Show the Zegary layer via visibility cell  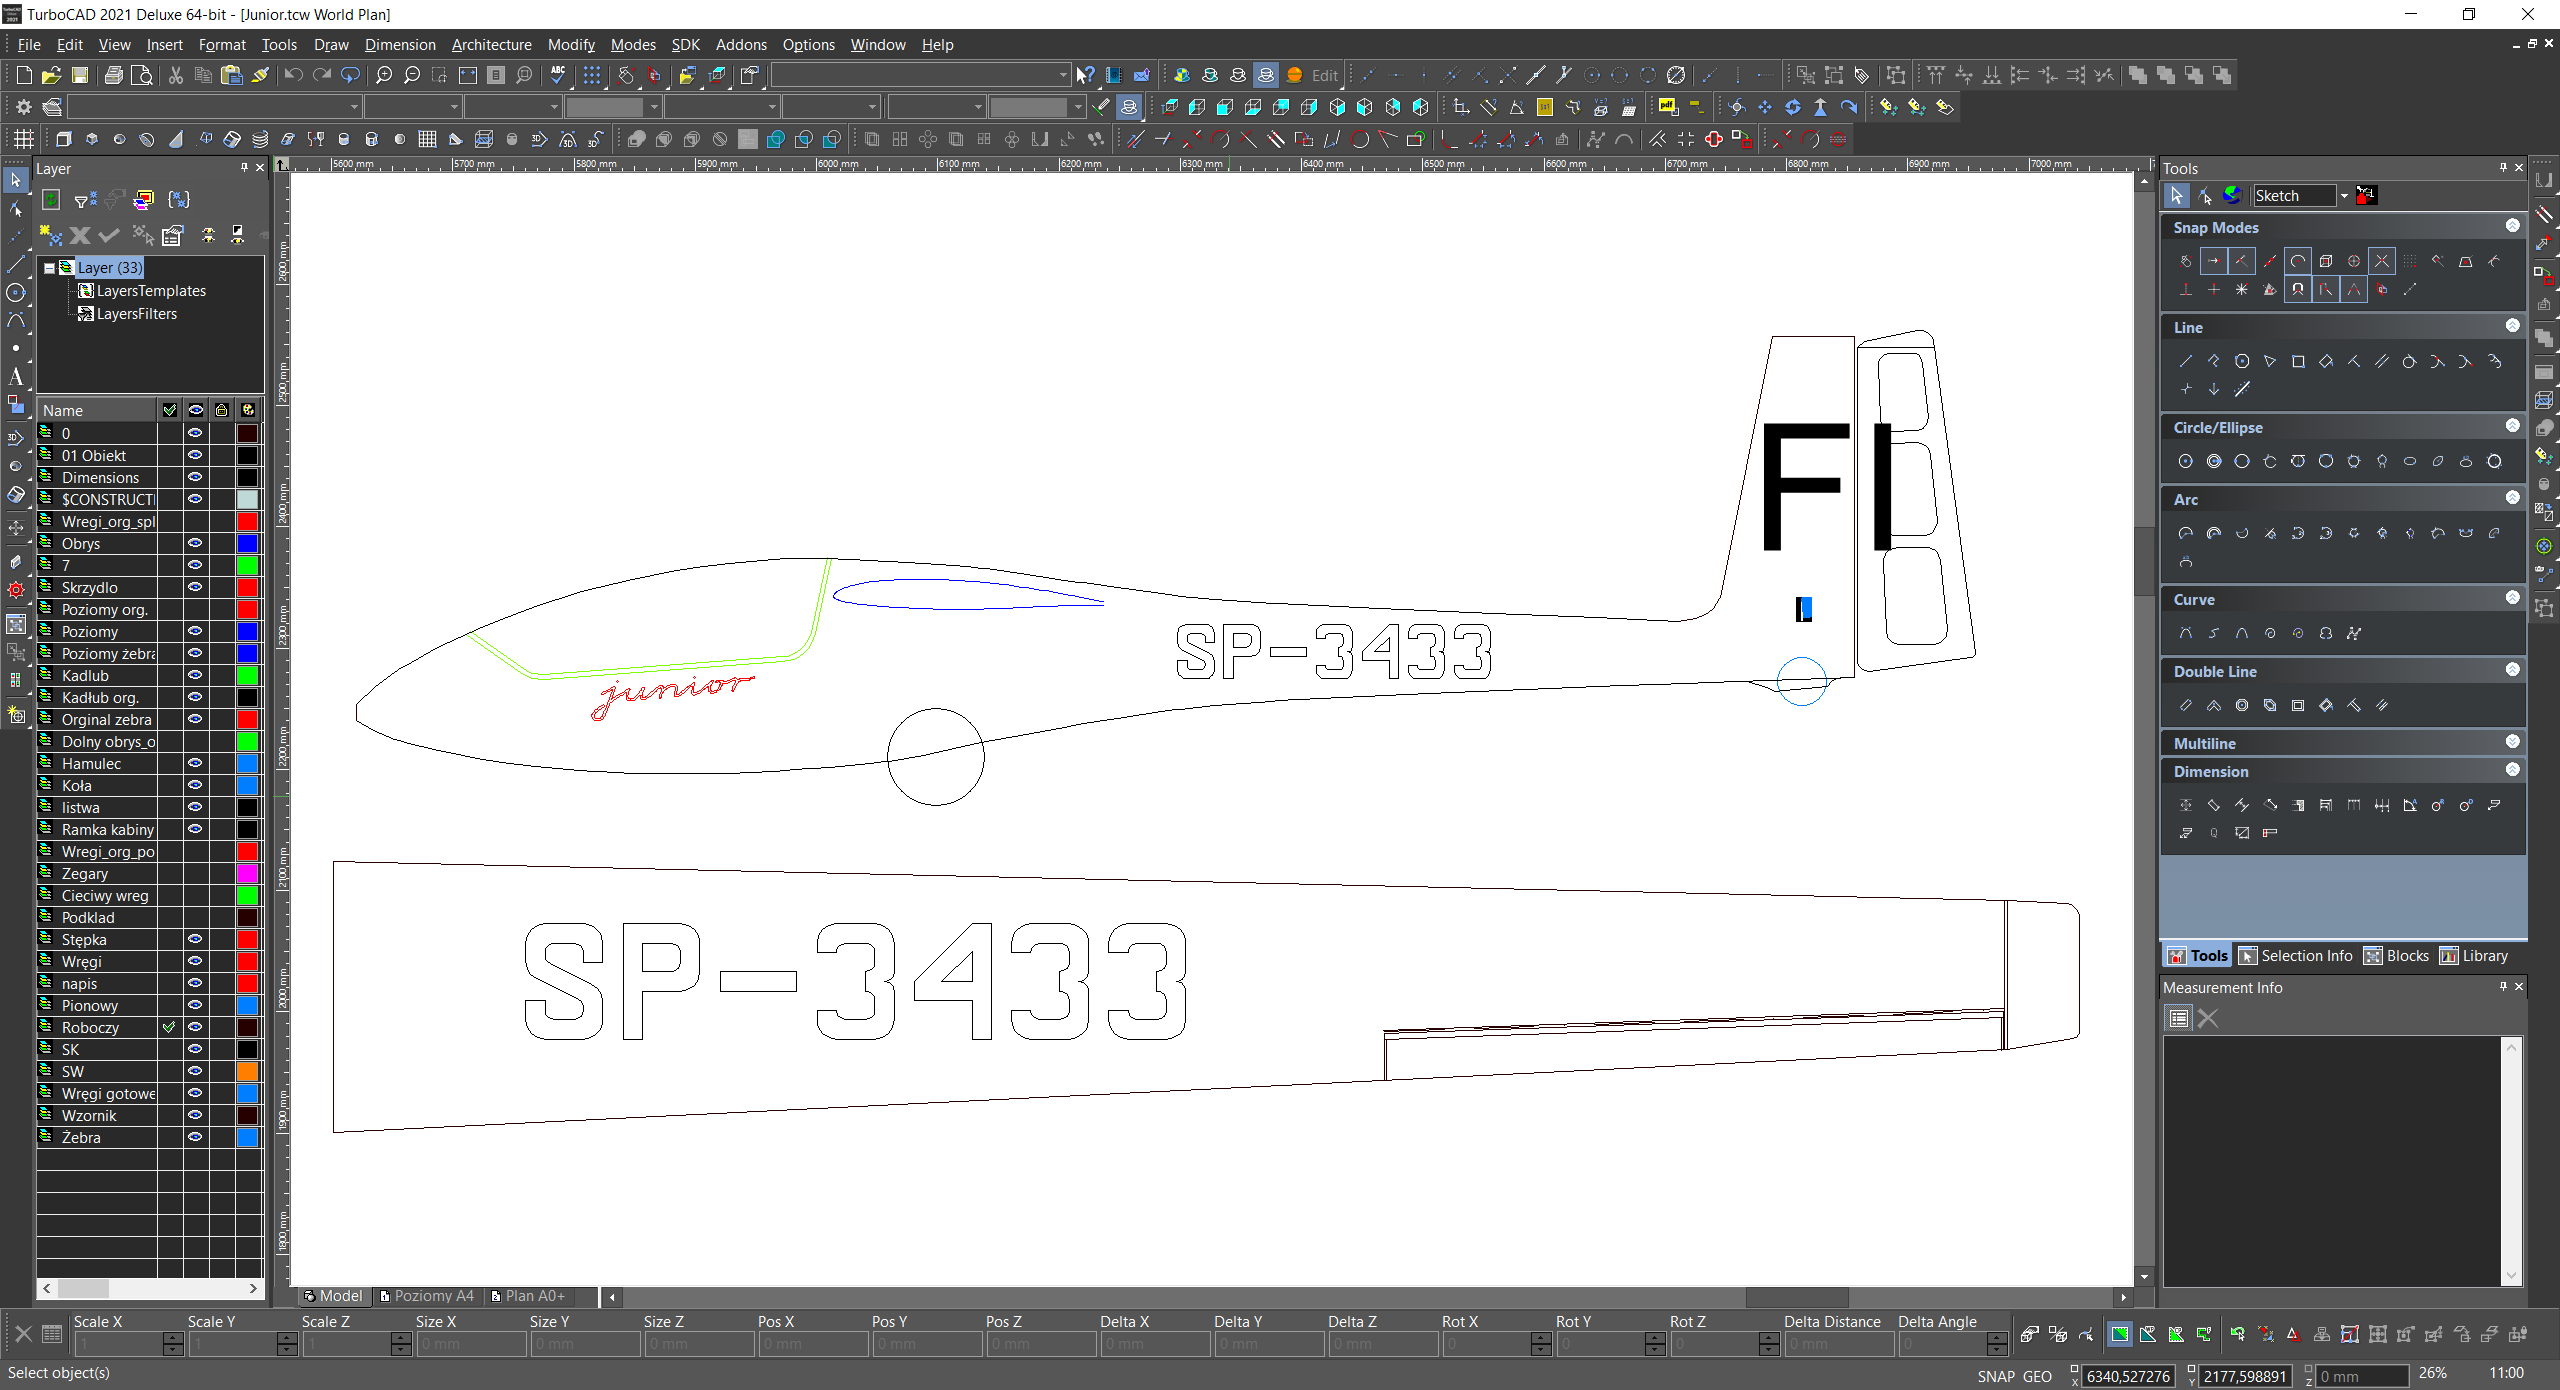195,873
